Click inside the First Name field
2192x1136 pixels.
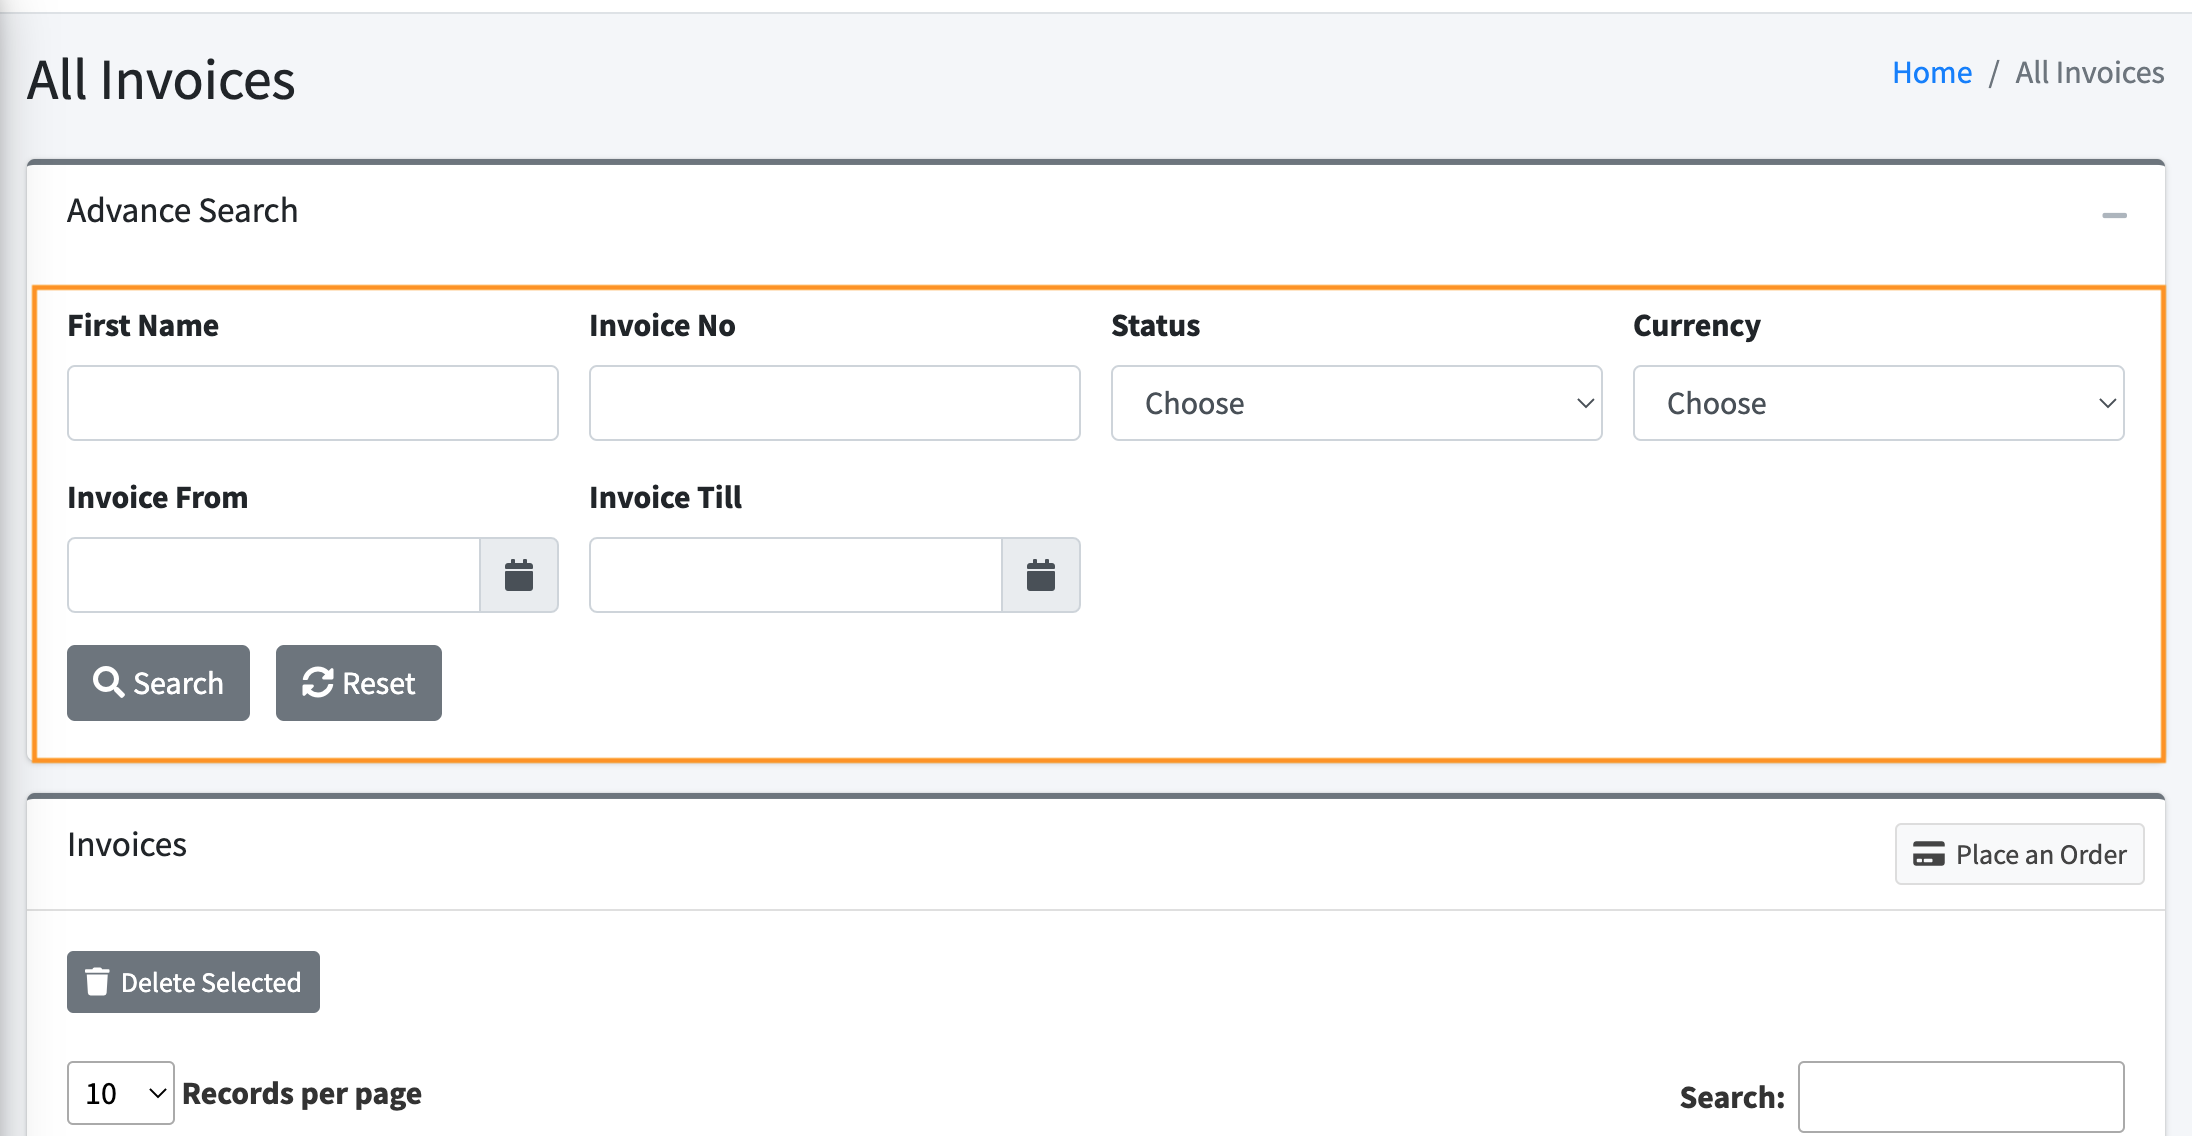(312, 403)
